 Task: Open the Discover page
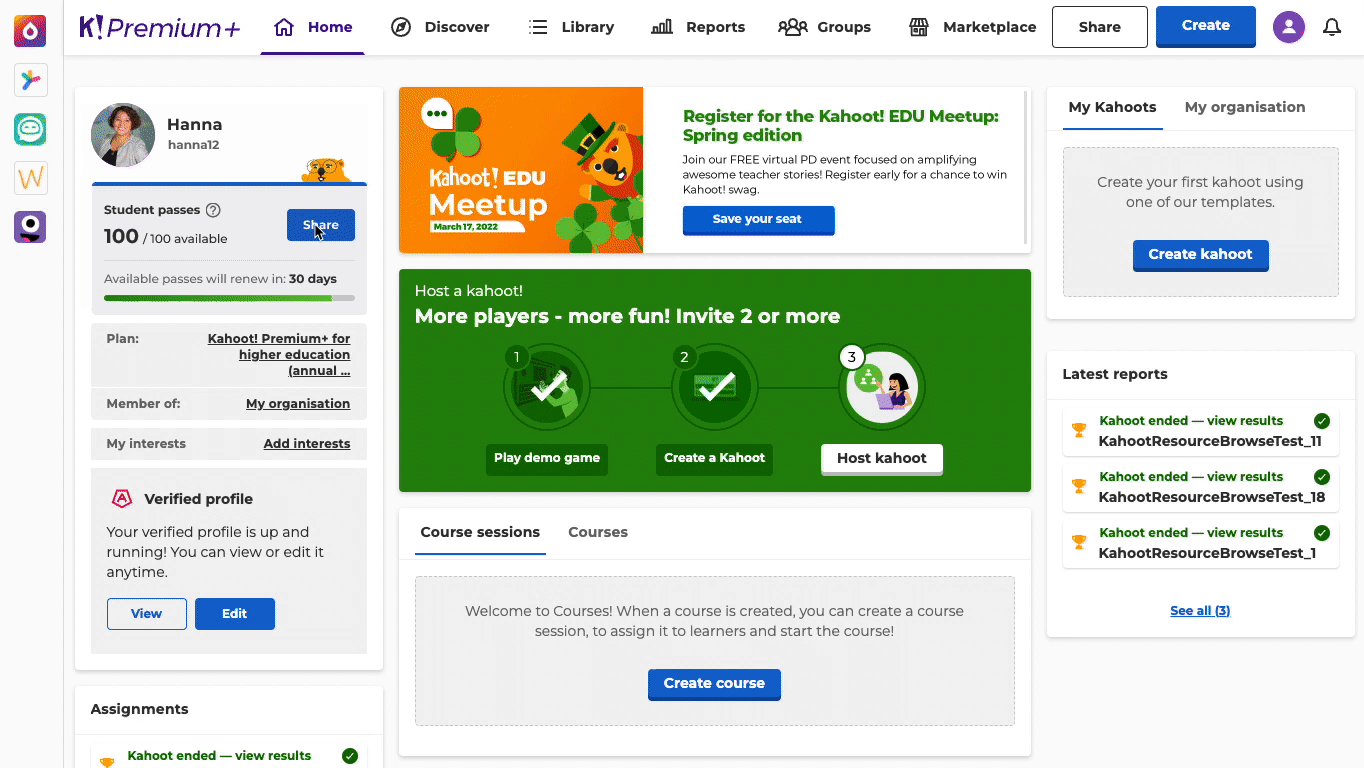coord(440,27)
